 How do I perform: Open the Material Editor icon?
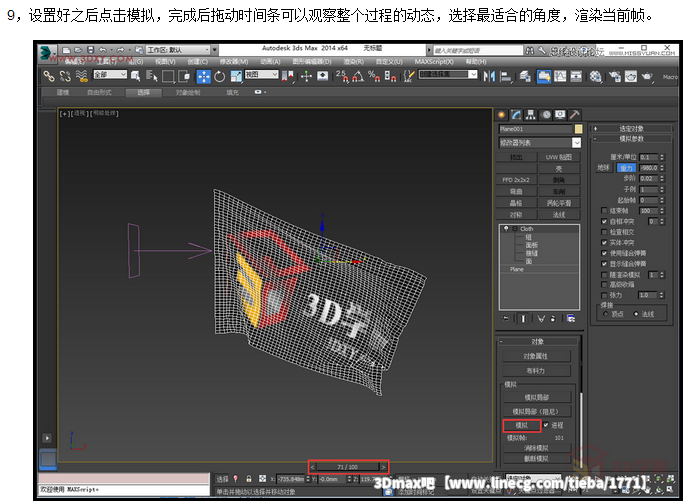pos(595,77)
